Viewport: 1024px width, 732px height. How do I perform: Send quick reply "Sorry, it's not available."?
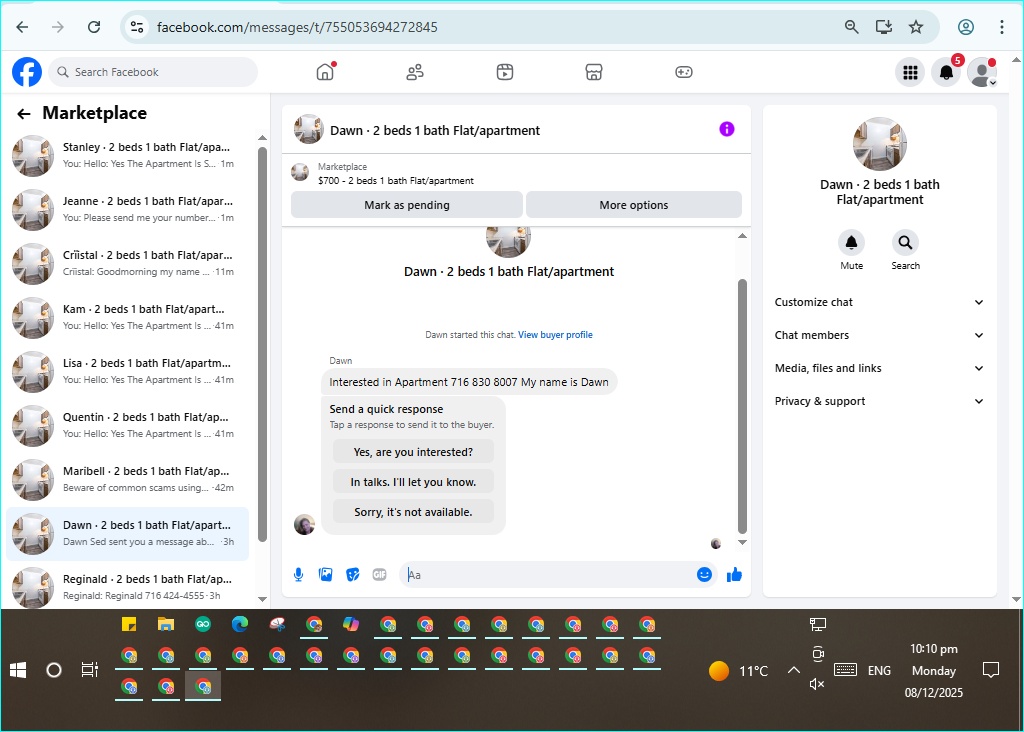coord(413,512)
